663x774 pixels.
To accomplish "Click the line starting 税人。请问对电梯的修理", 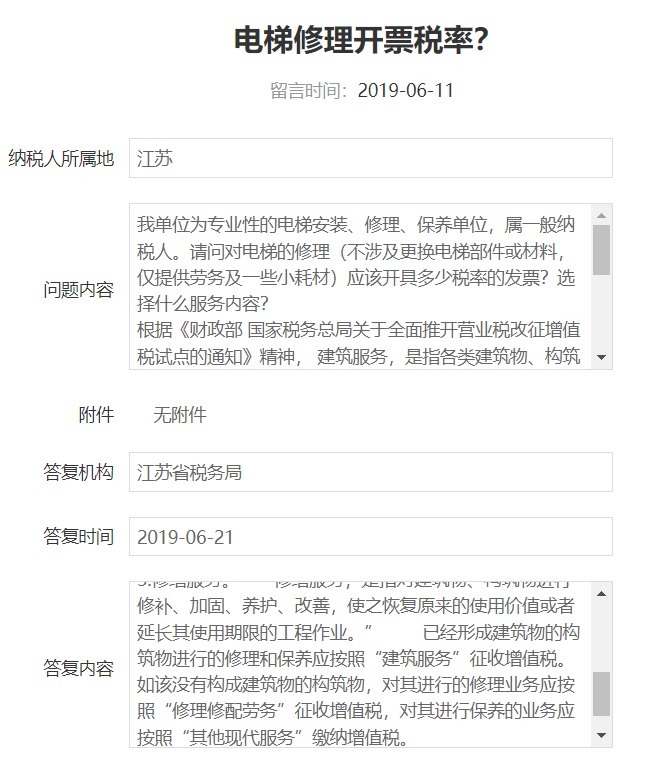I will (x=351, y=251).
